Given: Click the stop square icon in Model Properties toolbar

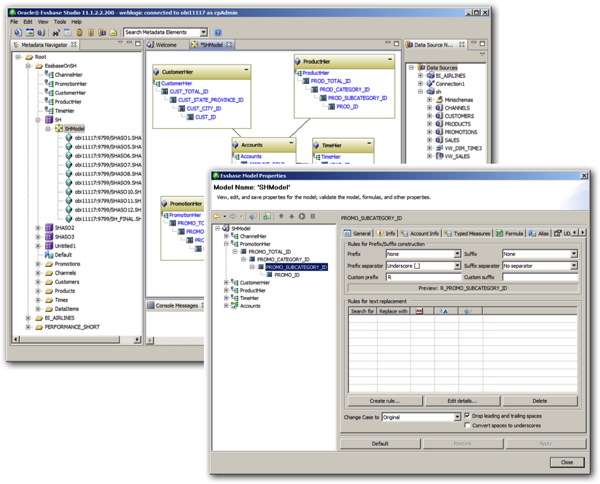Looking at the screenshot, I should tap(313, 217).
